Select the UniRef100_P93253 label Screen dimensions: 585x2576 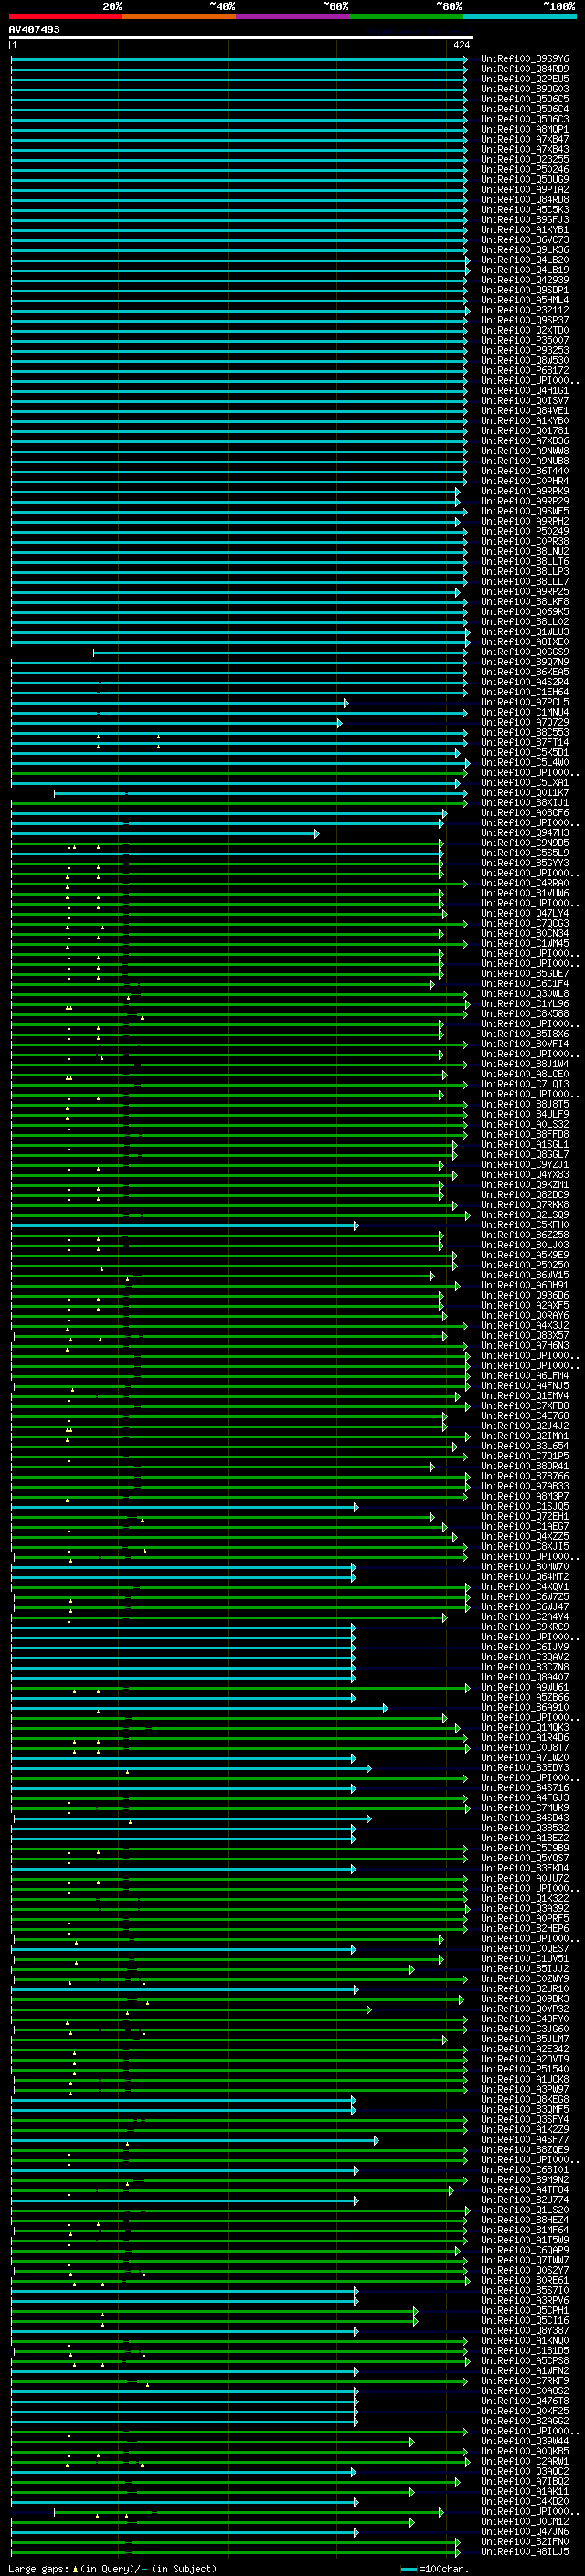(x=524, y=350)
